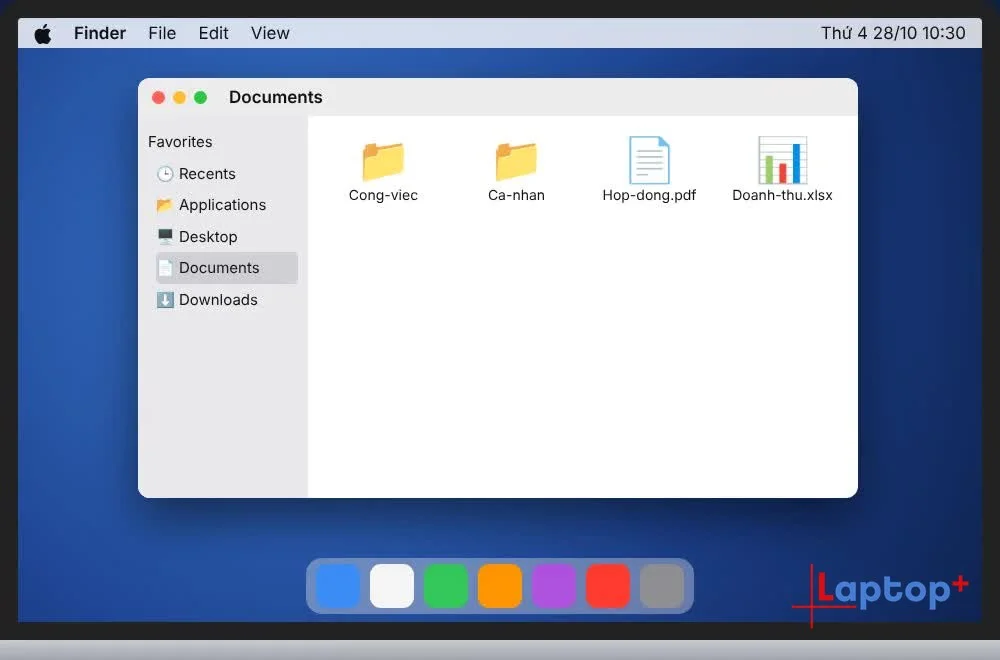Click the Desktop monitor icon in sidebar
Screen dimensions: 1000x660
tap(165, 237)
